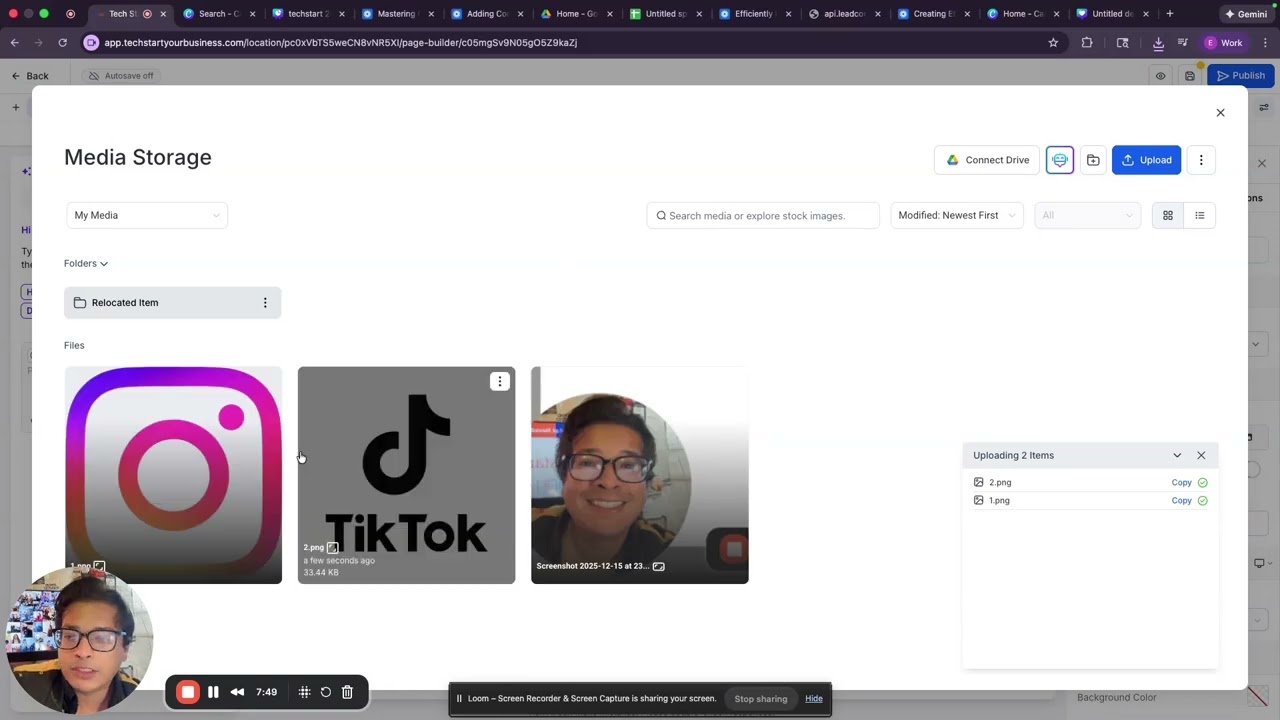Switch to the techstart 2 browser tab
Image resolution: width=1280 pixels, height=720 pixels.
click(306, 14)
